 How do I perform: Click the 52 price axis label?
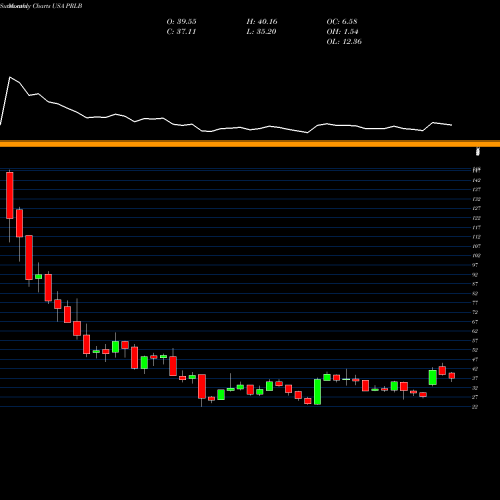(x=475, y=350)
